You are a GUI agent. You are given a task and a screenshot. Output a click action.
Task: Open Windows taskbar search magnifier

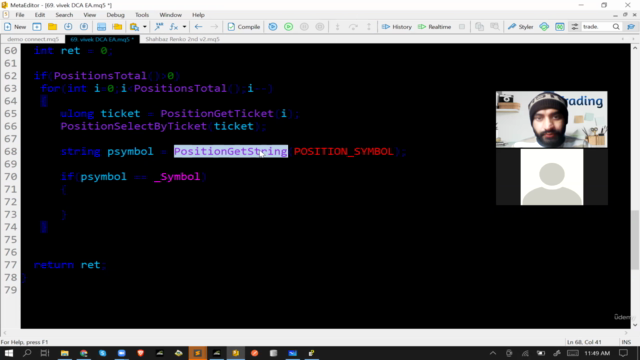pyautogui.click(x=27, y=353)
